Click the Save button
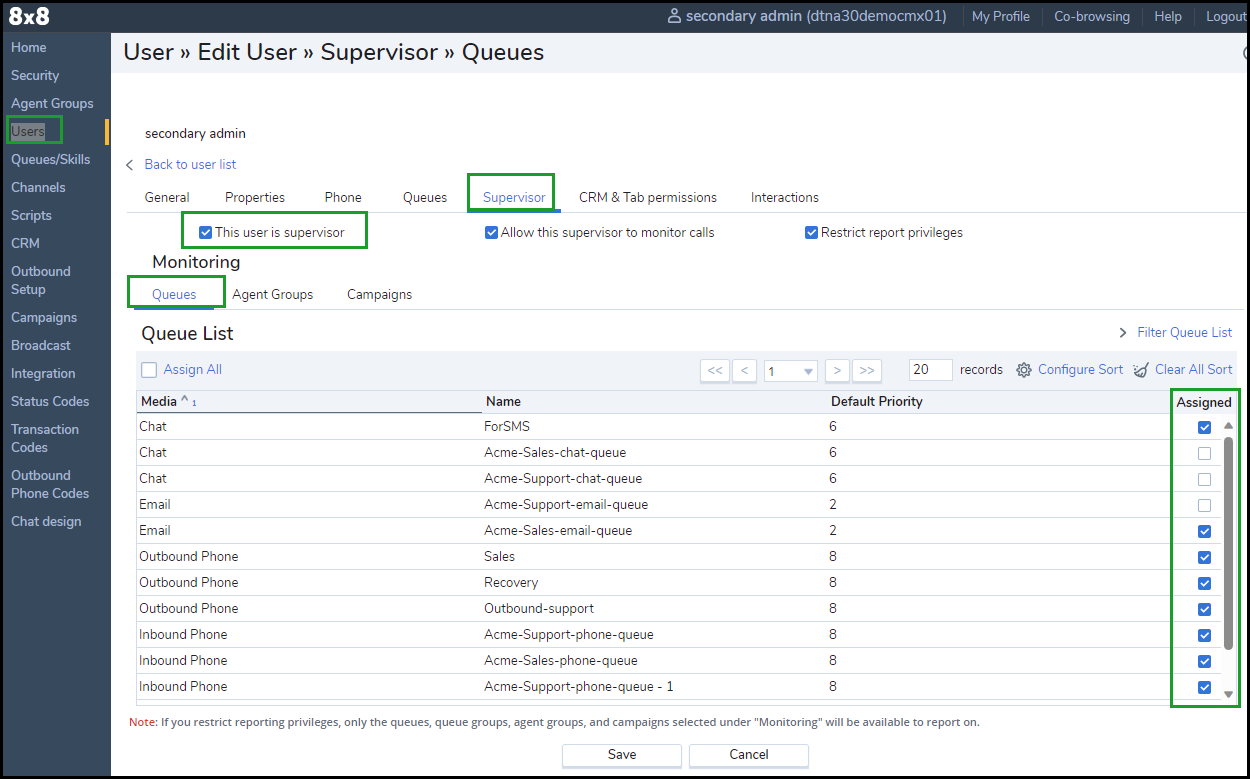 pos(622,754)
